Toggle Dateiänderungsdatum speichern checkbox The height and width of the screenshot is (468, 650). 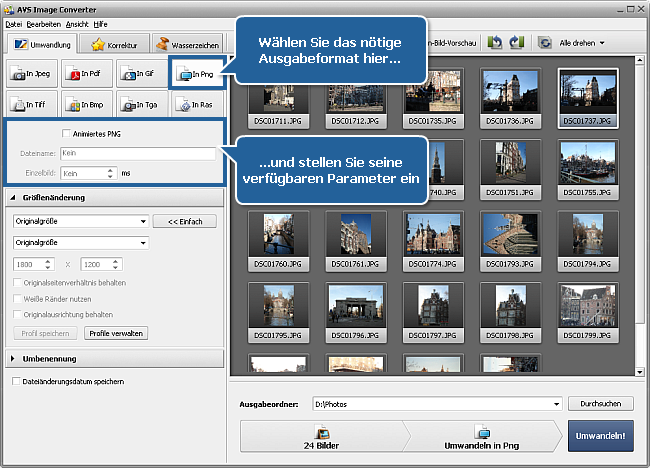point(15,381)
